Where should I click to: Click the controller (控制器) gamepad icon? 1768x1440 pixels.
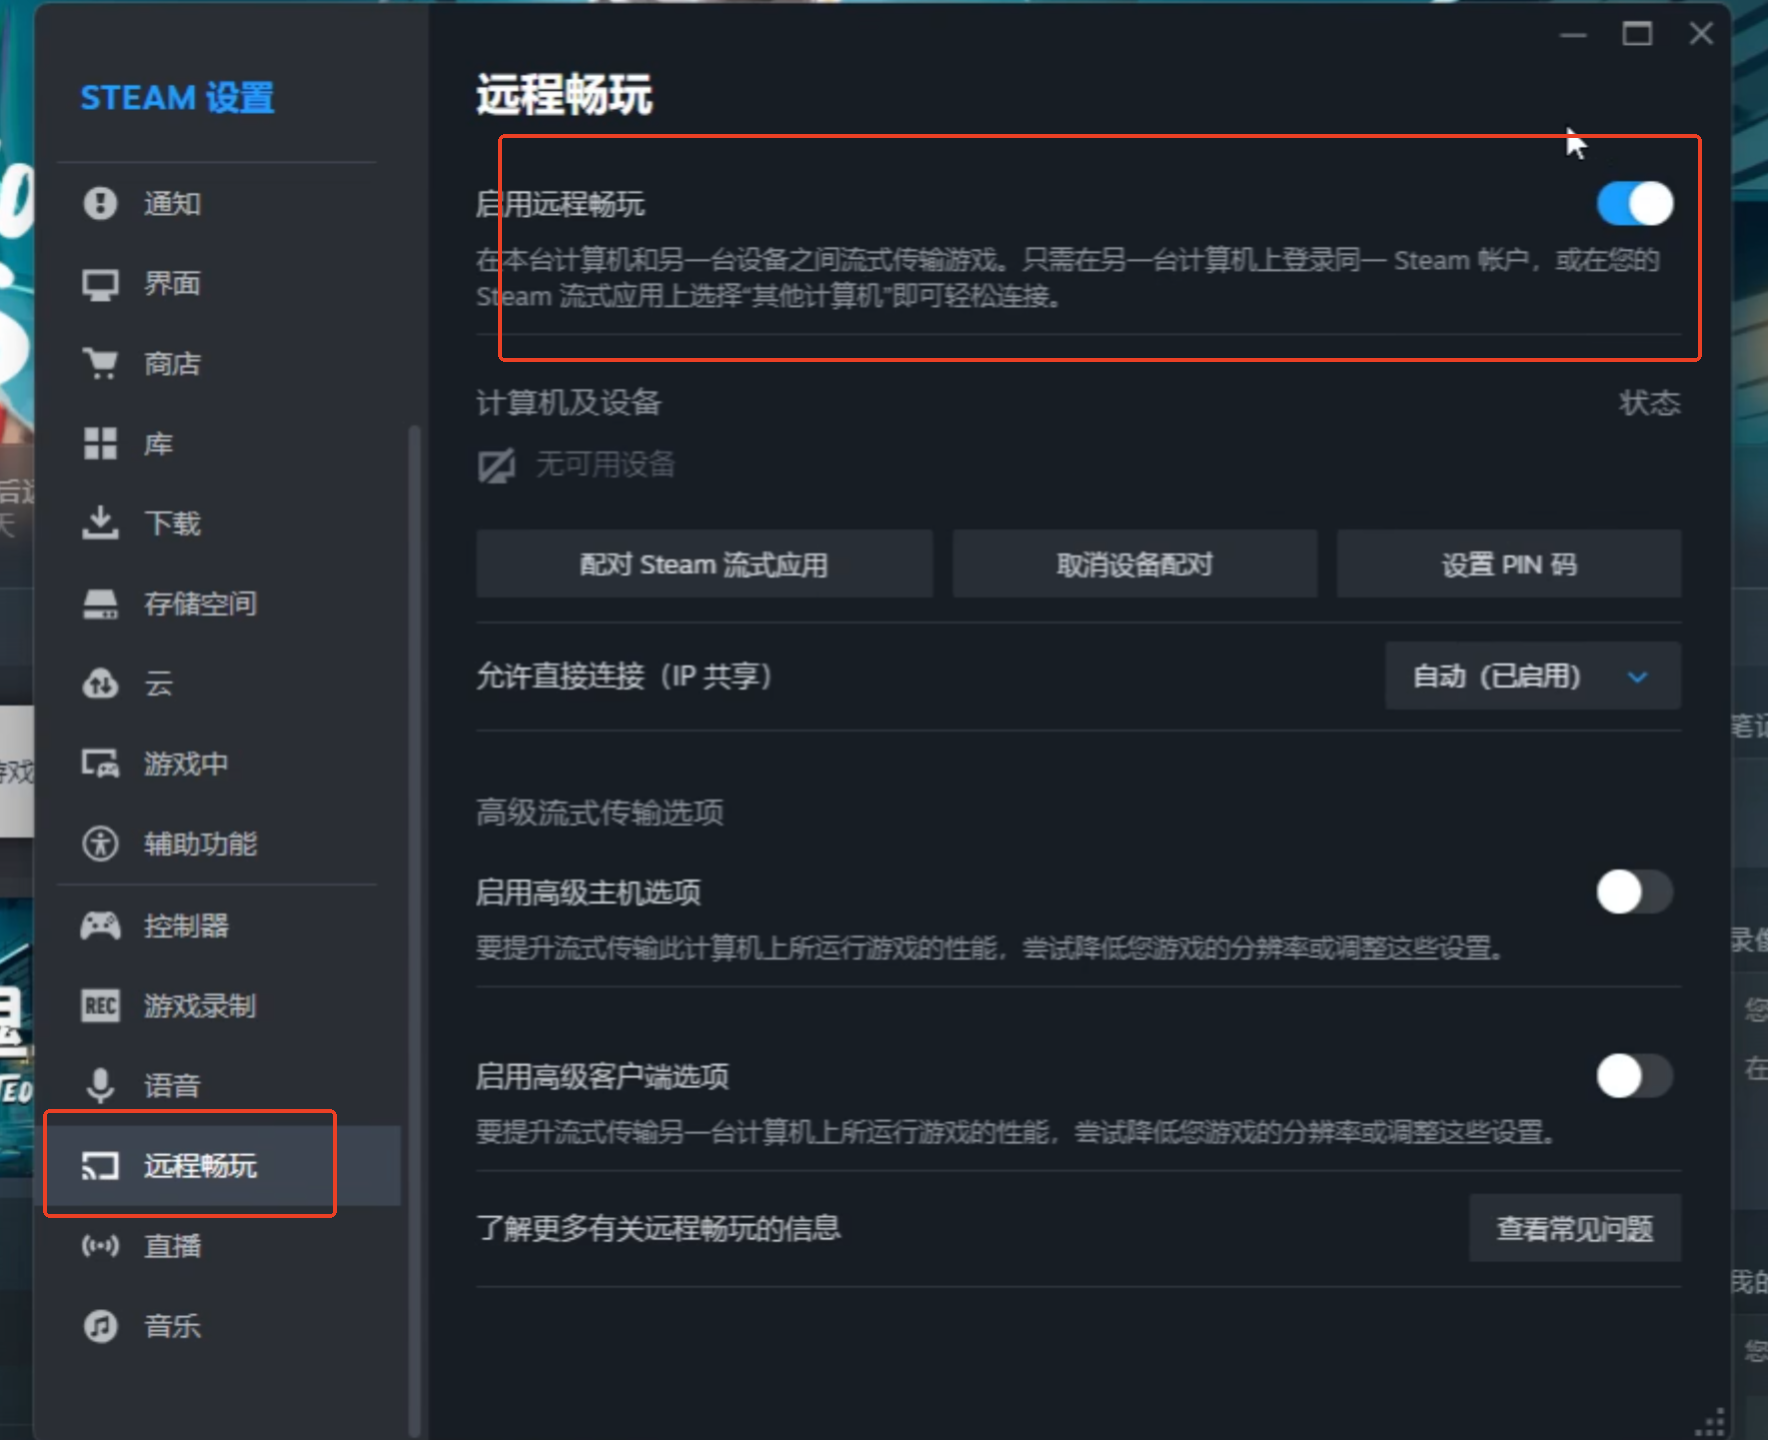pos(100,926)
